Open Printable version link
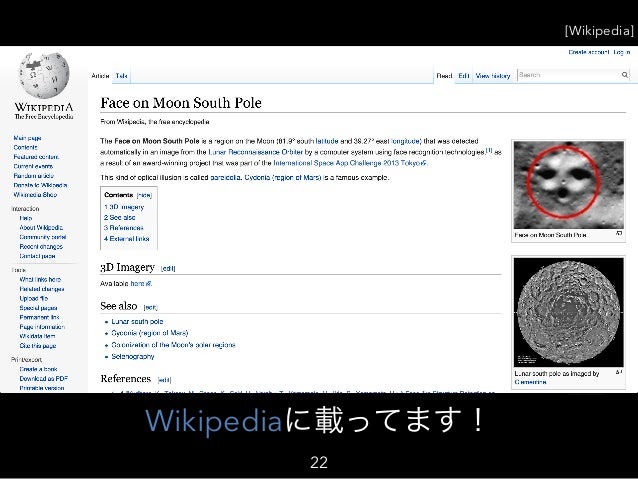638x479 pixels. (x=42, y=388)
